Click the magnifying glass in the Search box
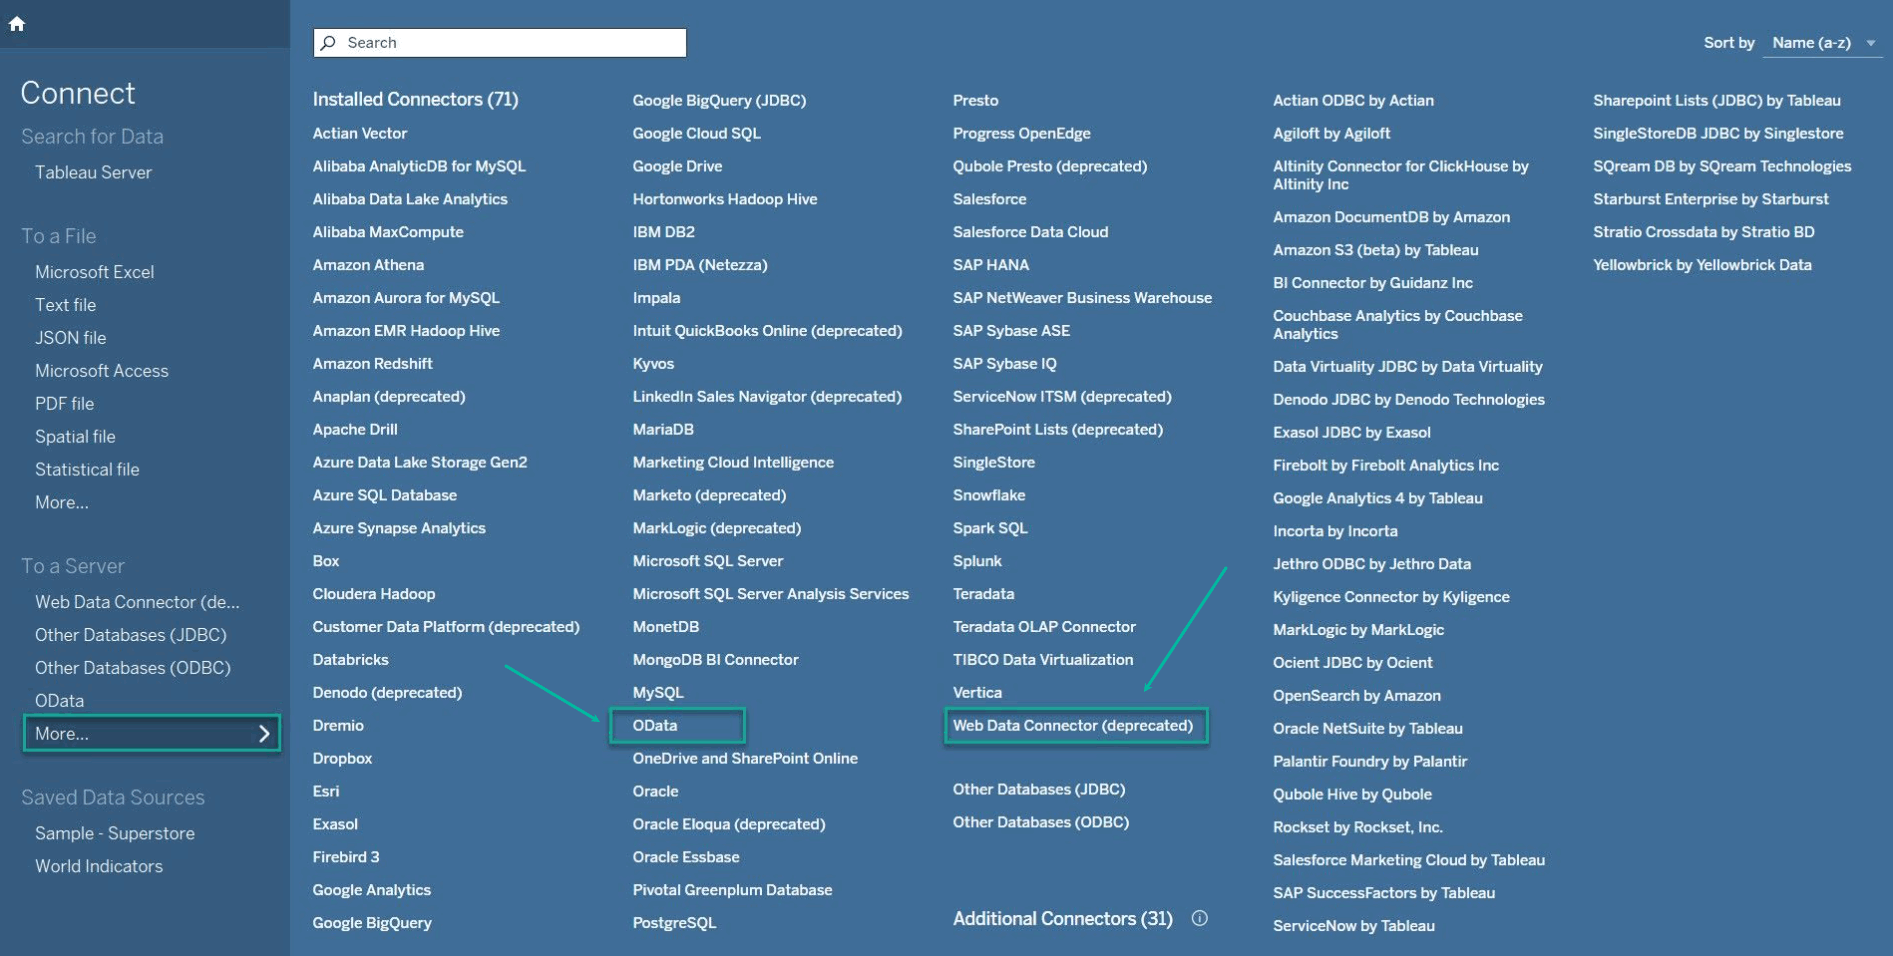The image size is (1893, 956). point(330,42)
